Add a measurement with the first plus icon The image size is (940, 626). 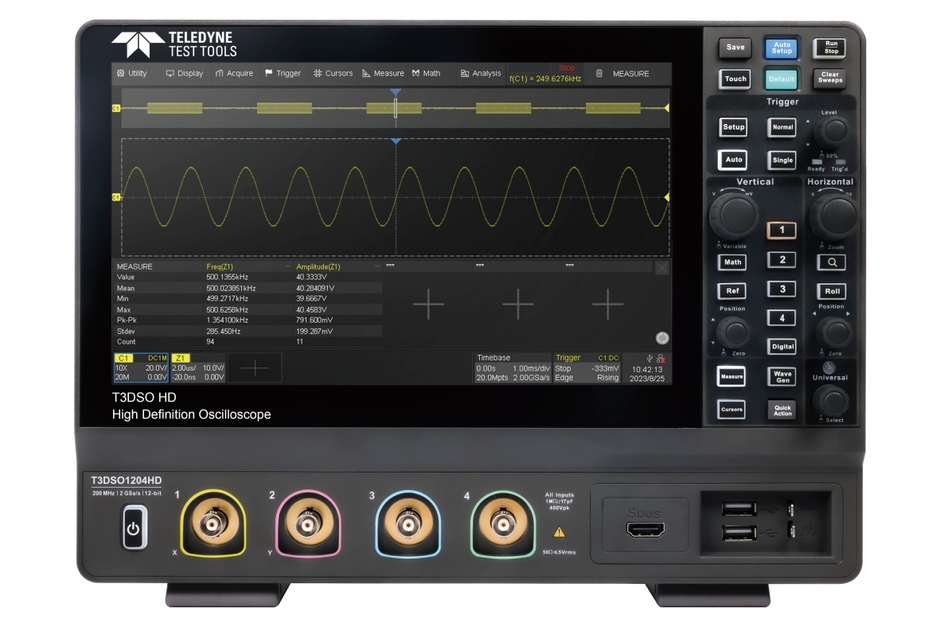(x=428, y=305)
